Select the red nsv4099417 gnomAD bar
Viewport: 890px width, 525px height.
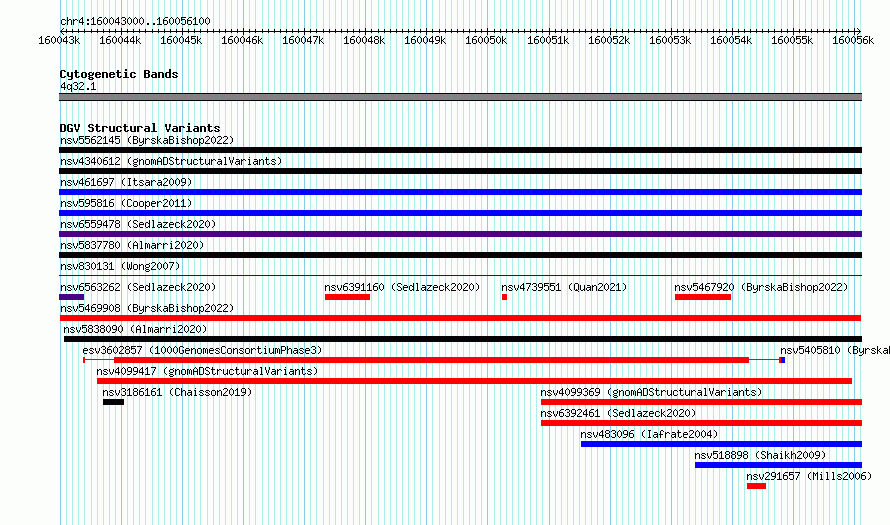point(475,381)
